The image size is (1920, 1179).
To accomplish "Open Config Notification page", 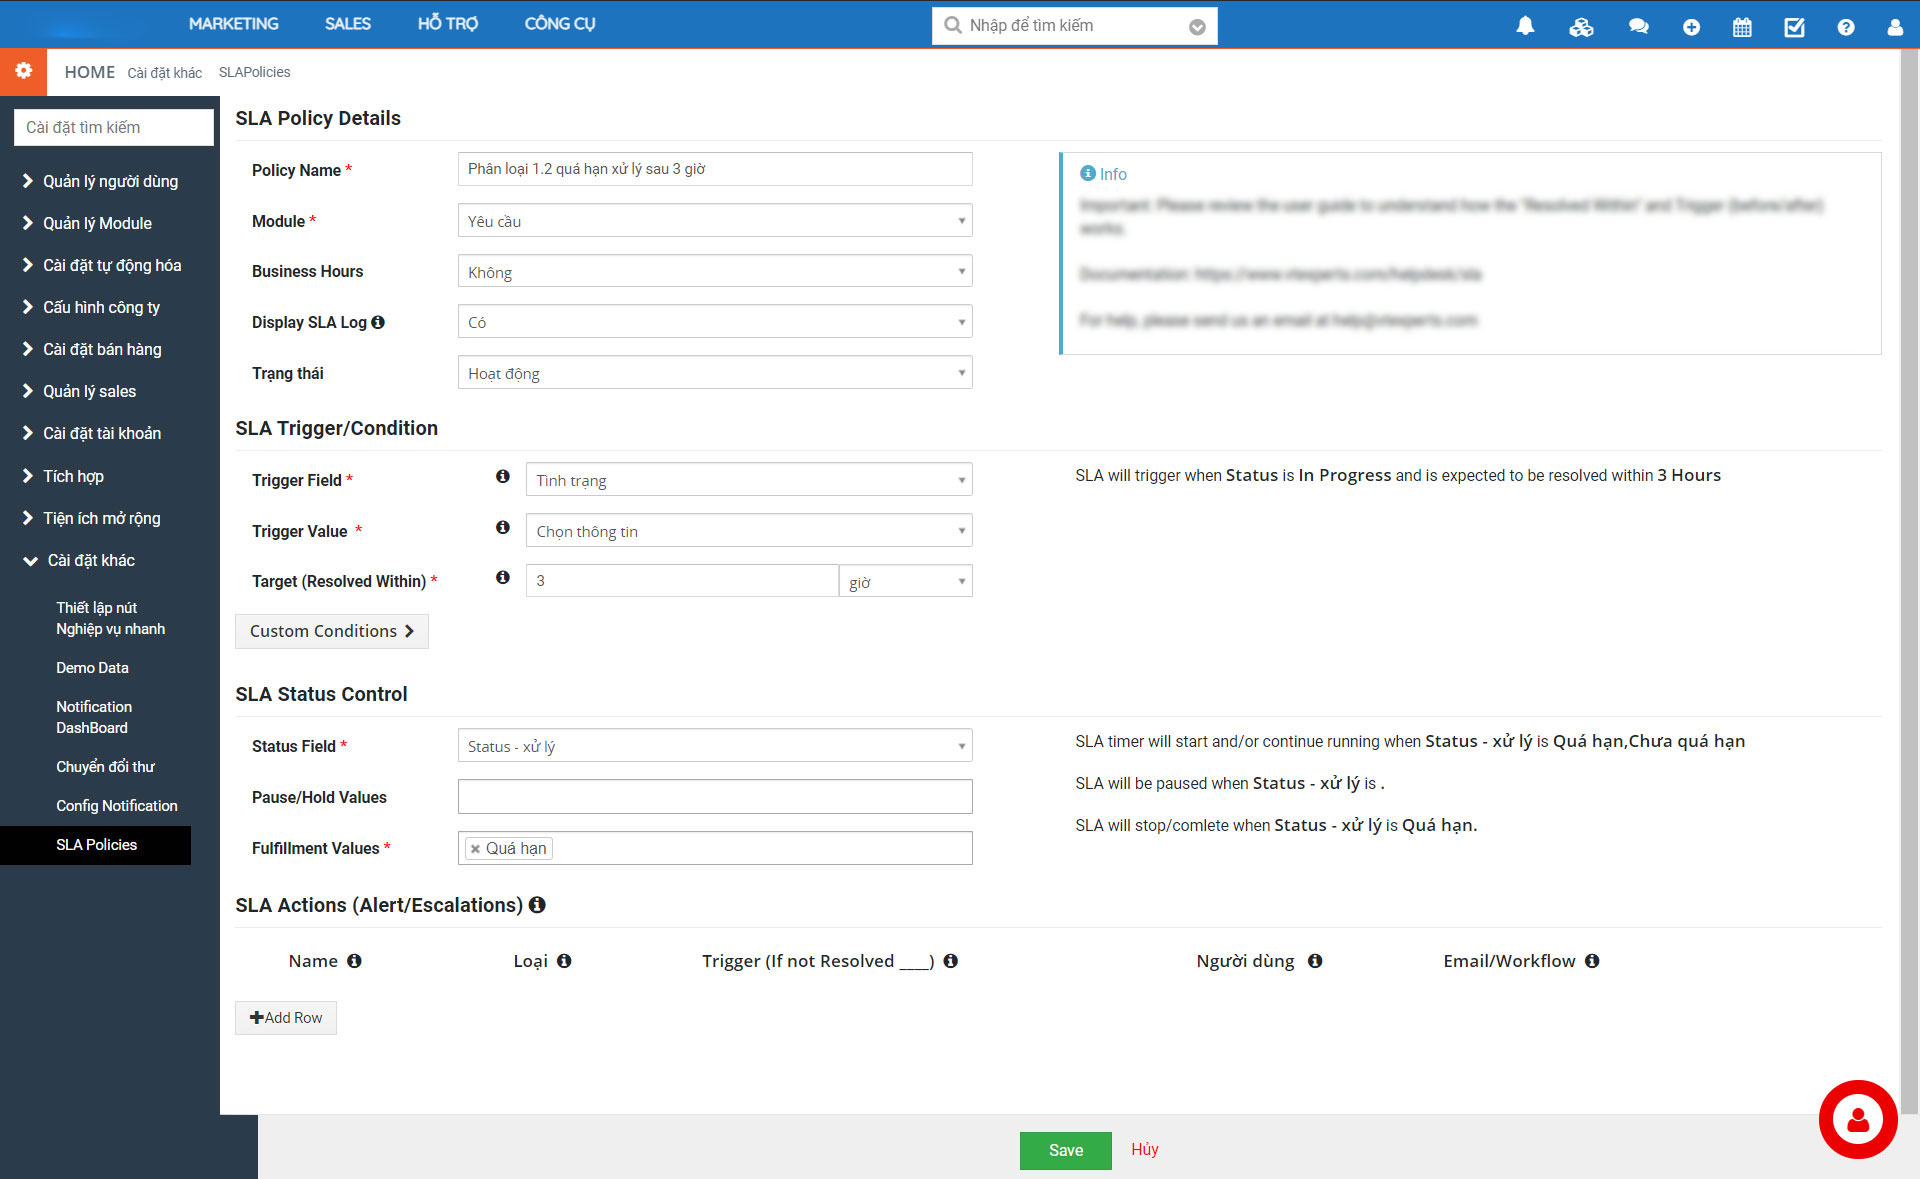I will tap(116, 806).
